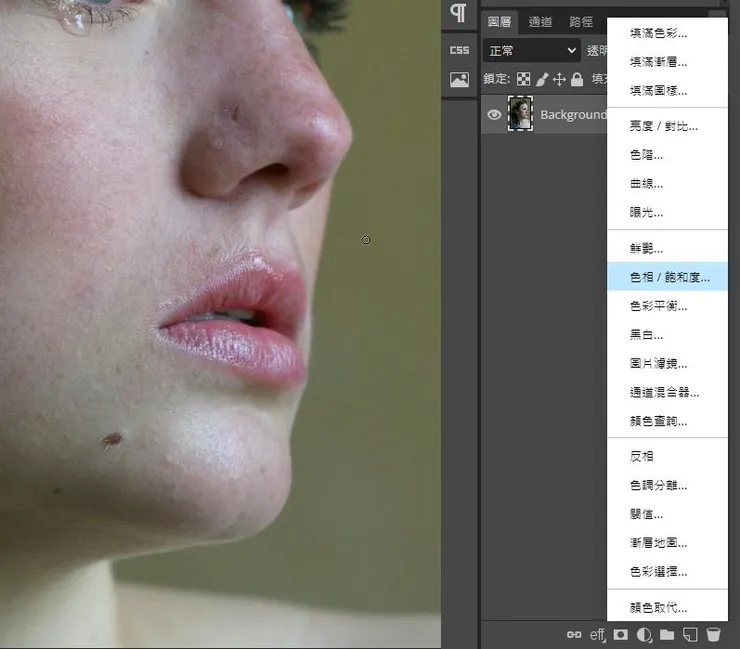Choose 色階... adjustment
The image size is (740, 649).
[667, 155]
